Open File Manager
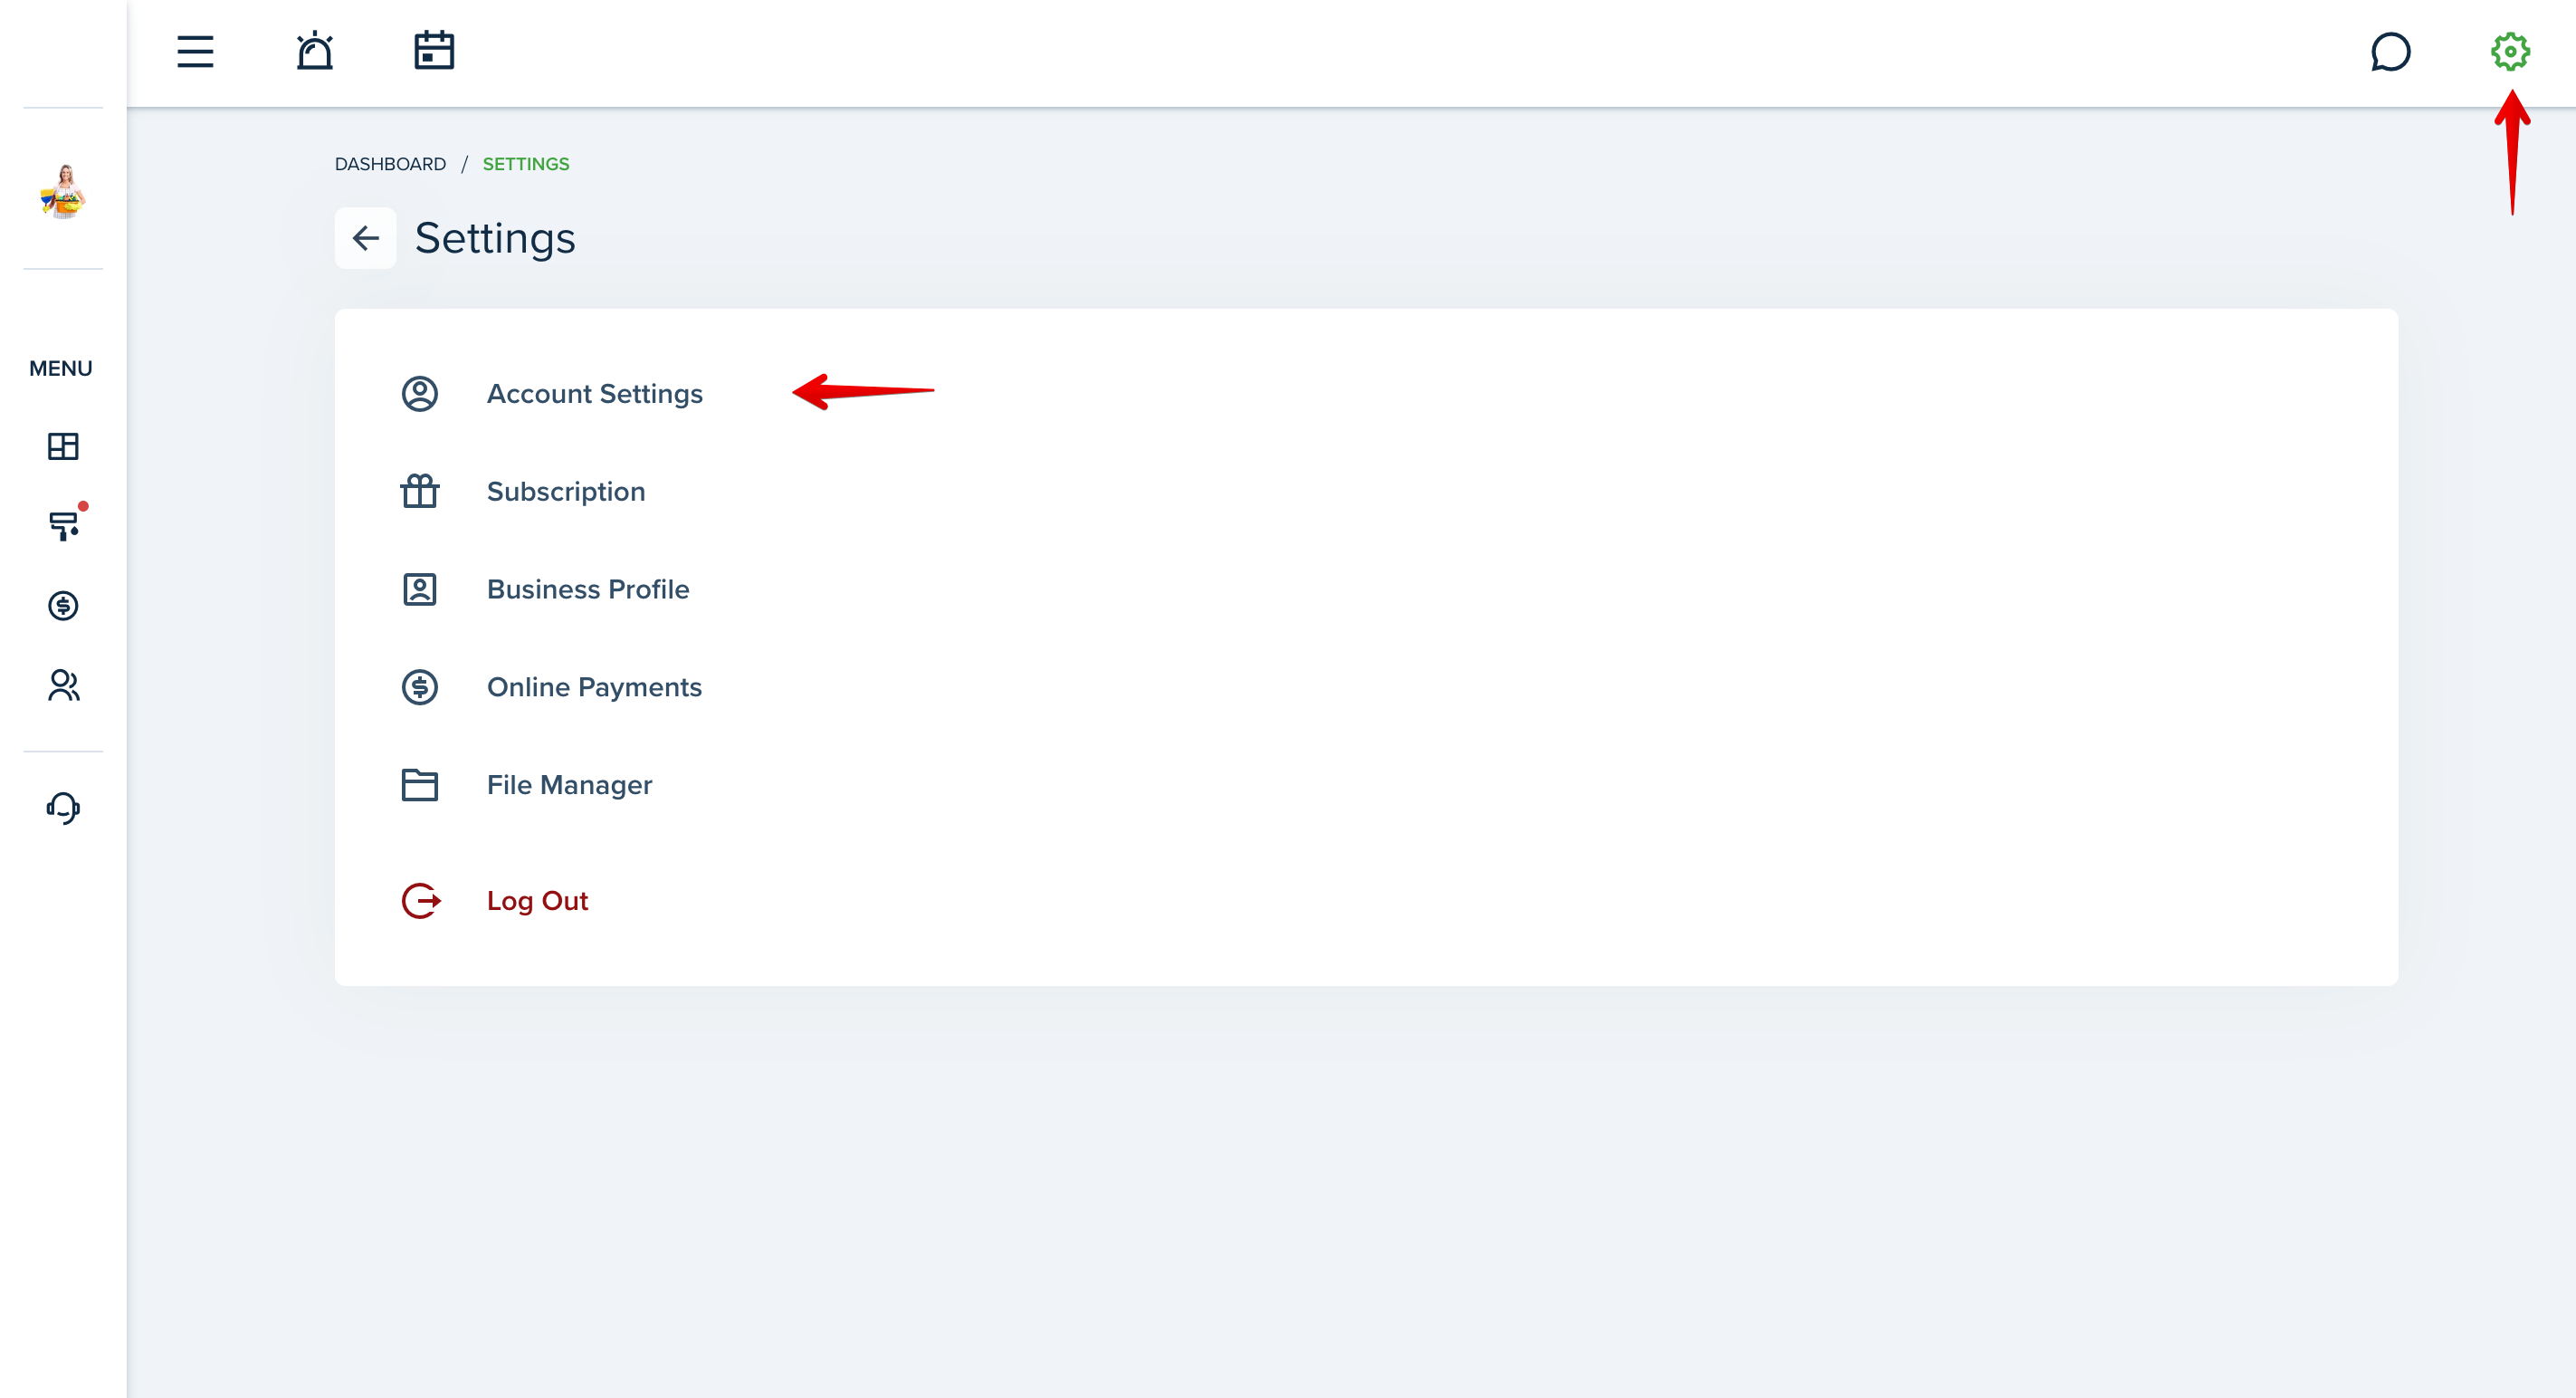This screenshot has height=1398, width=2576. click(x=569, y=785)
